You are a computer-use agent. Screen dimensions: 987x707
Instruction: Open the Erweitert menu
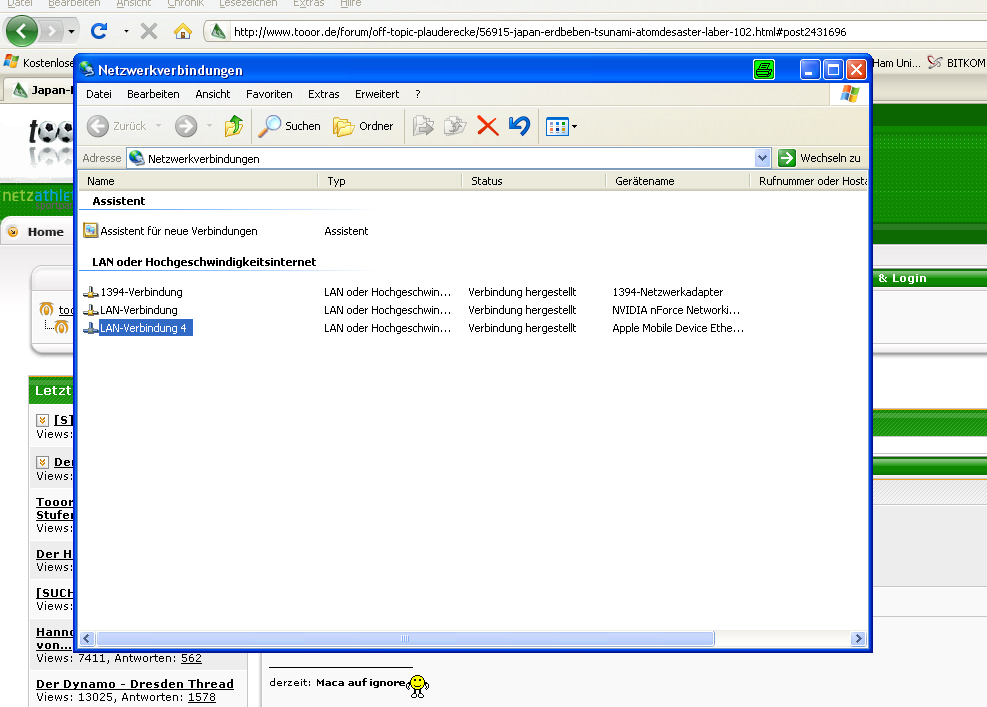[376, 94]
